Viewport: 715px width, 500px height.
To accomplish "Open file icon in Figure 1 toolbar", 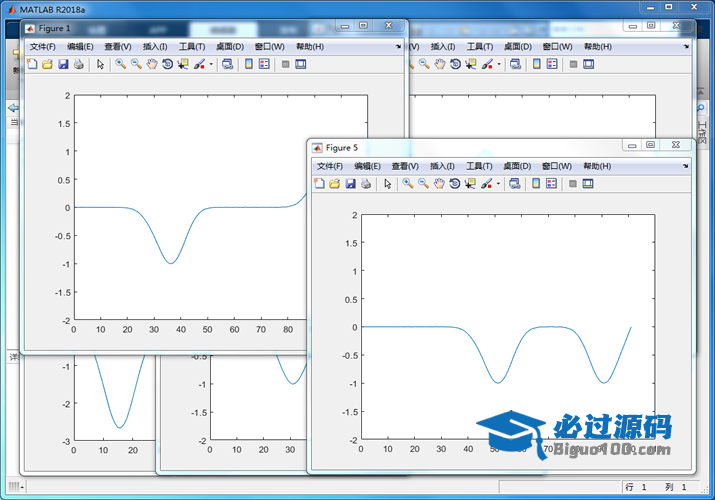I will [47, 64].
